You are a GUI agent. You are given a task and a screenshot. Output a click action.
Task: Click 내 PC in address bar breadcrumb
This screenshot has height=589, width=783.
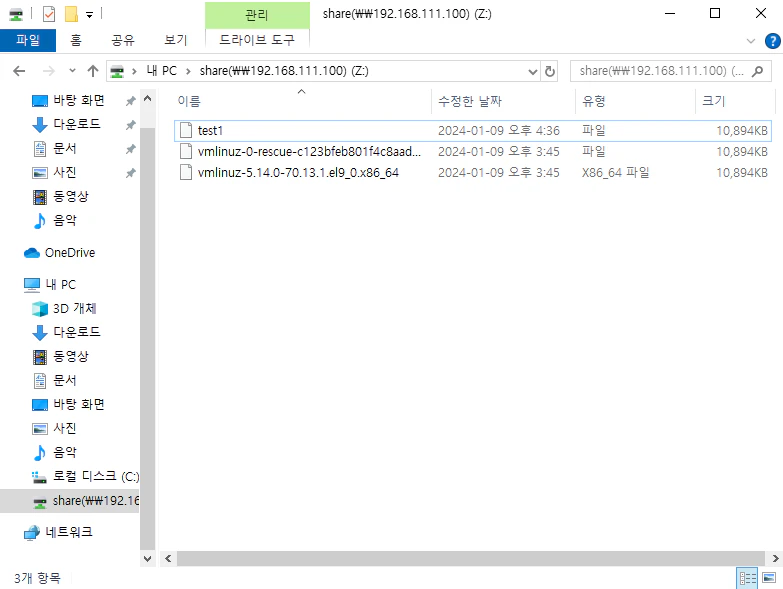coord(161,71)
